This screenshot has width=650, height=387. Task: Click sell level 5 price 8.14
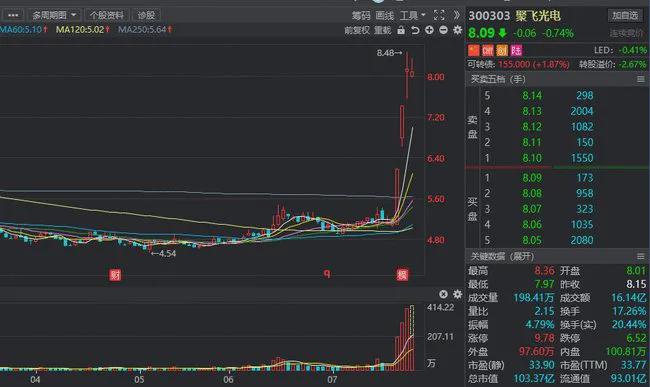click(x=532, y=96)
